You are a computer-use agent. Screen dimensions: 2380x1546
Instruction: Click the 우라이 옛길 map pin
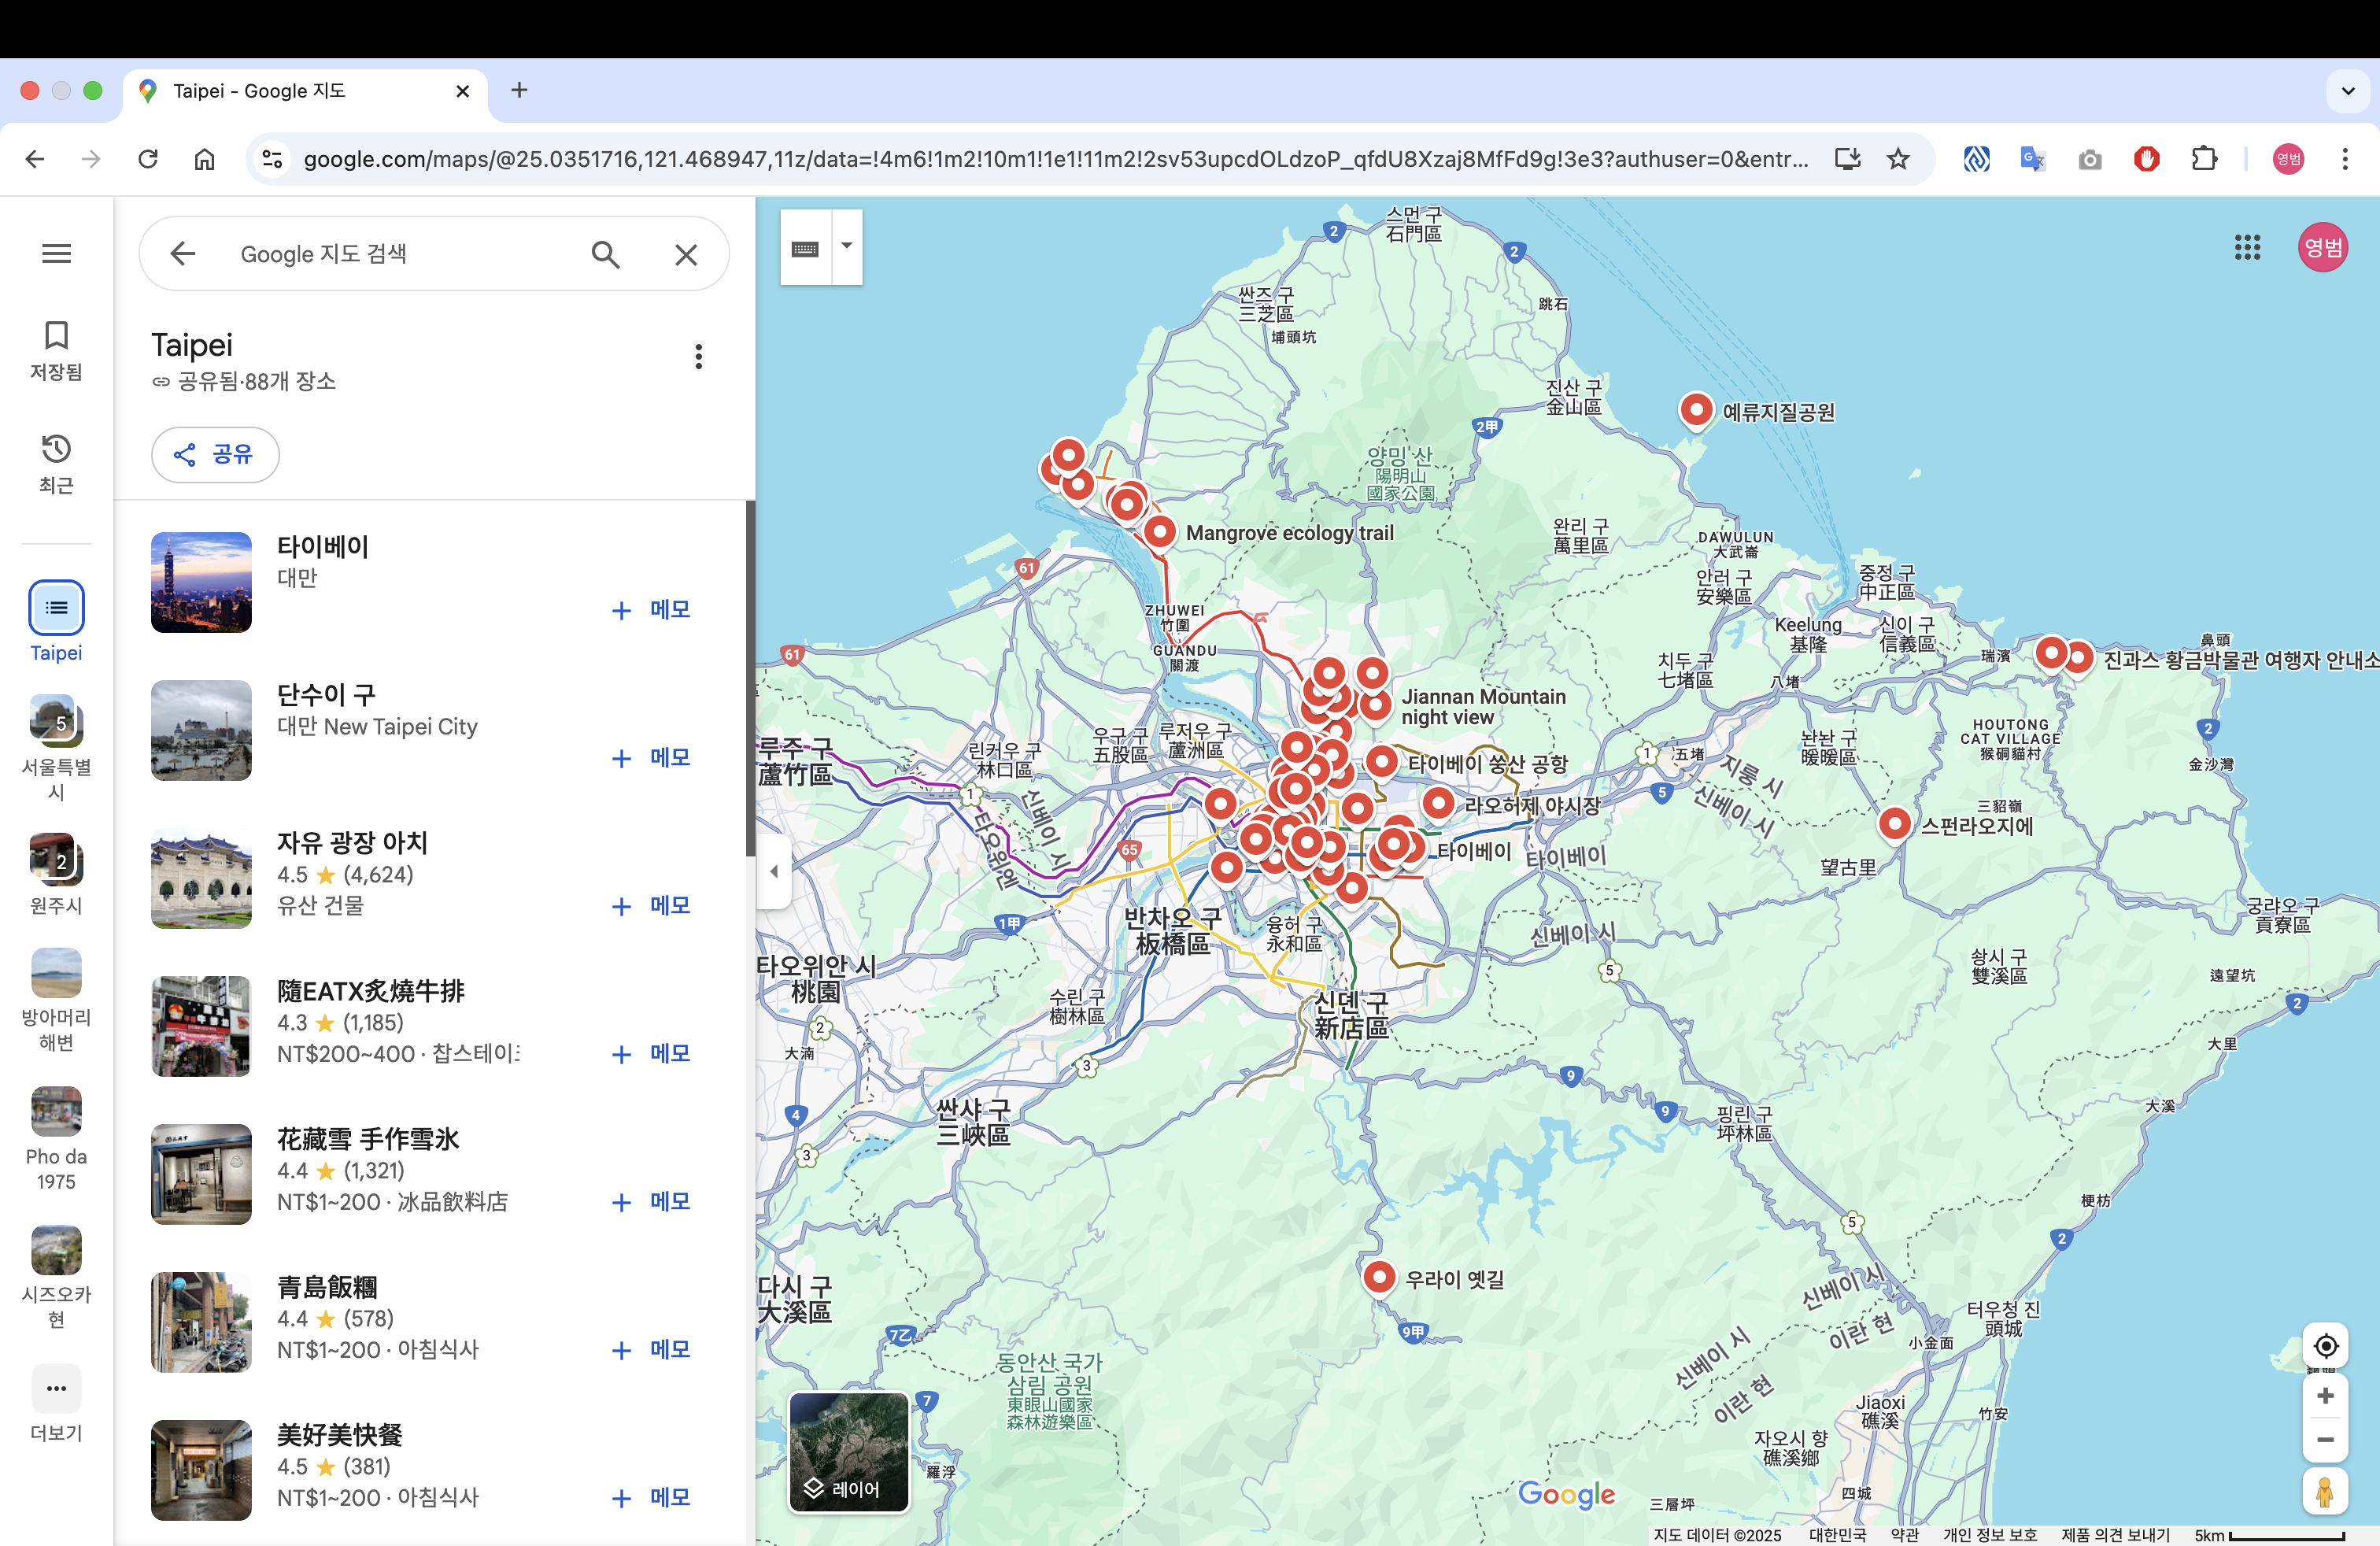1379,1277
